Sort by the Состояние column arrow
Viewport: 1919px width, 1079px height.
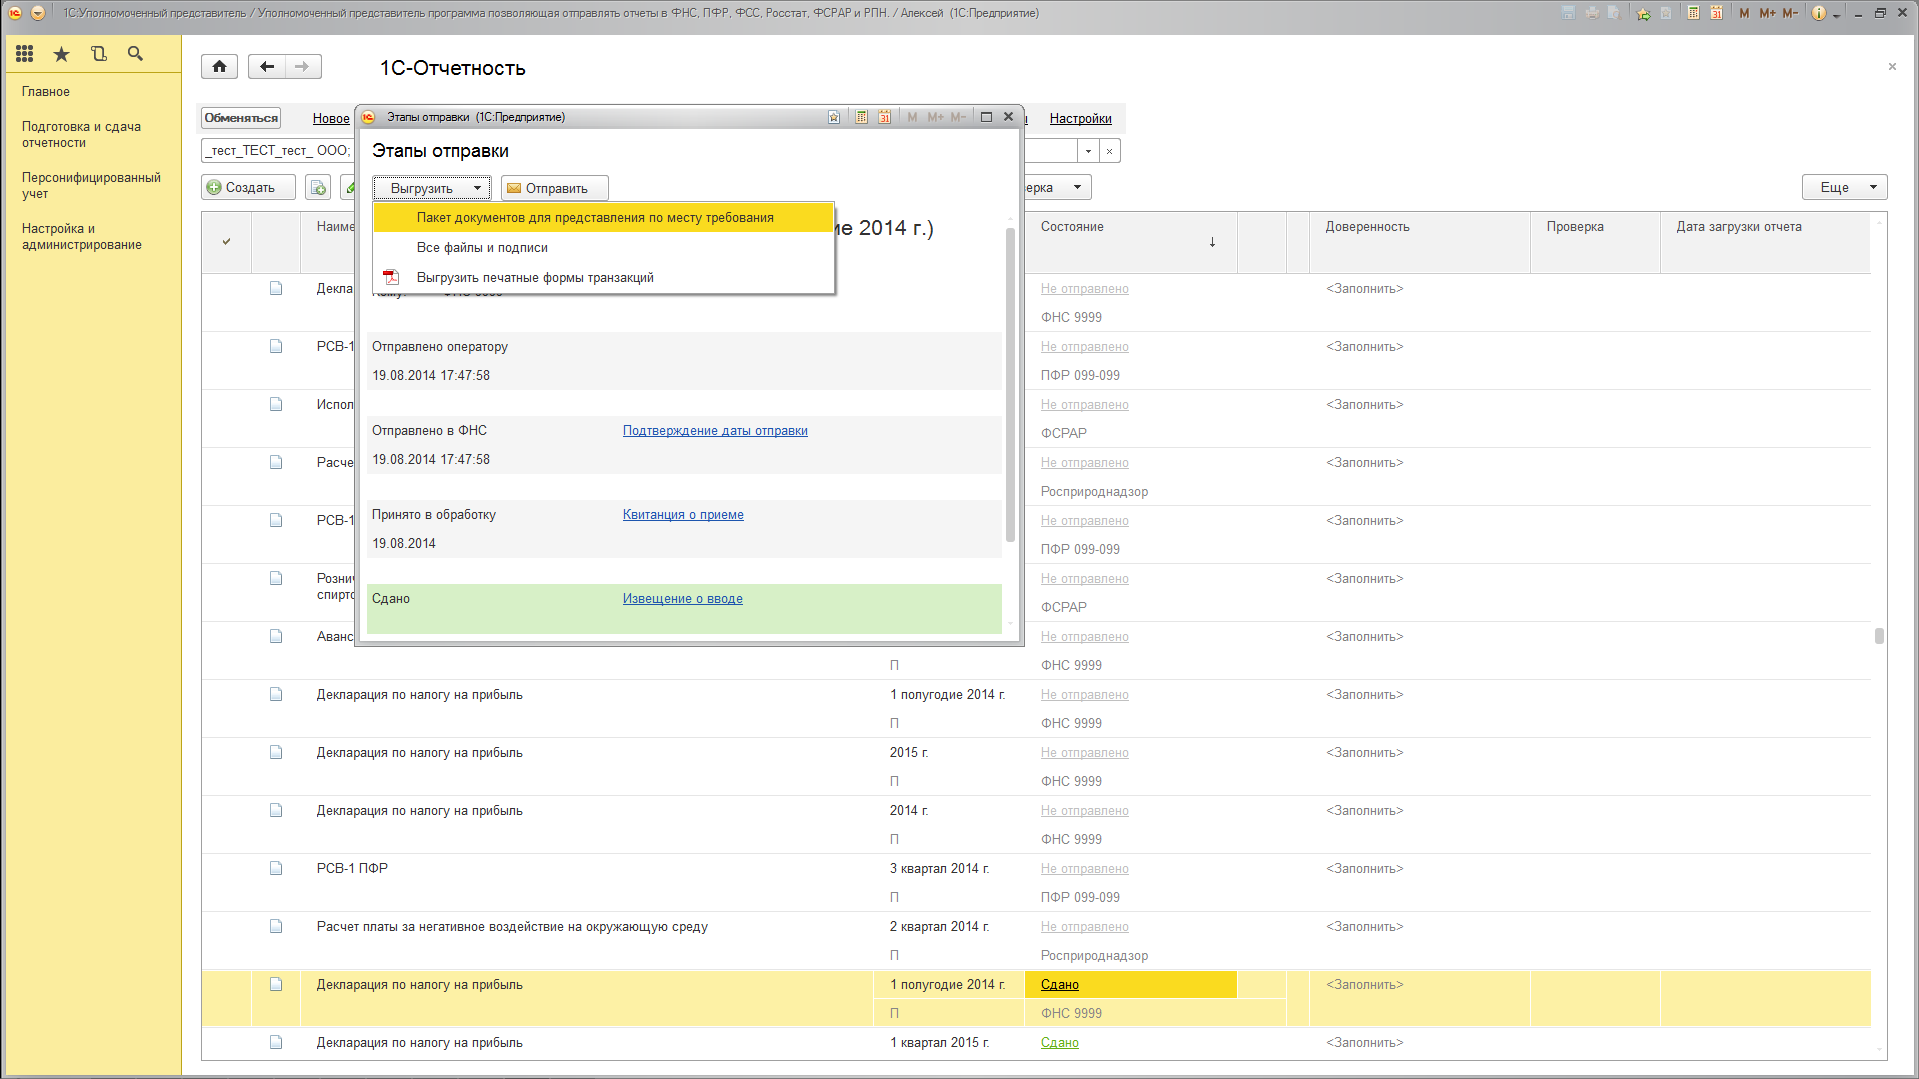tap(1212, 242)
